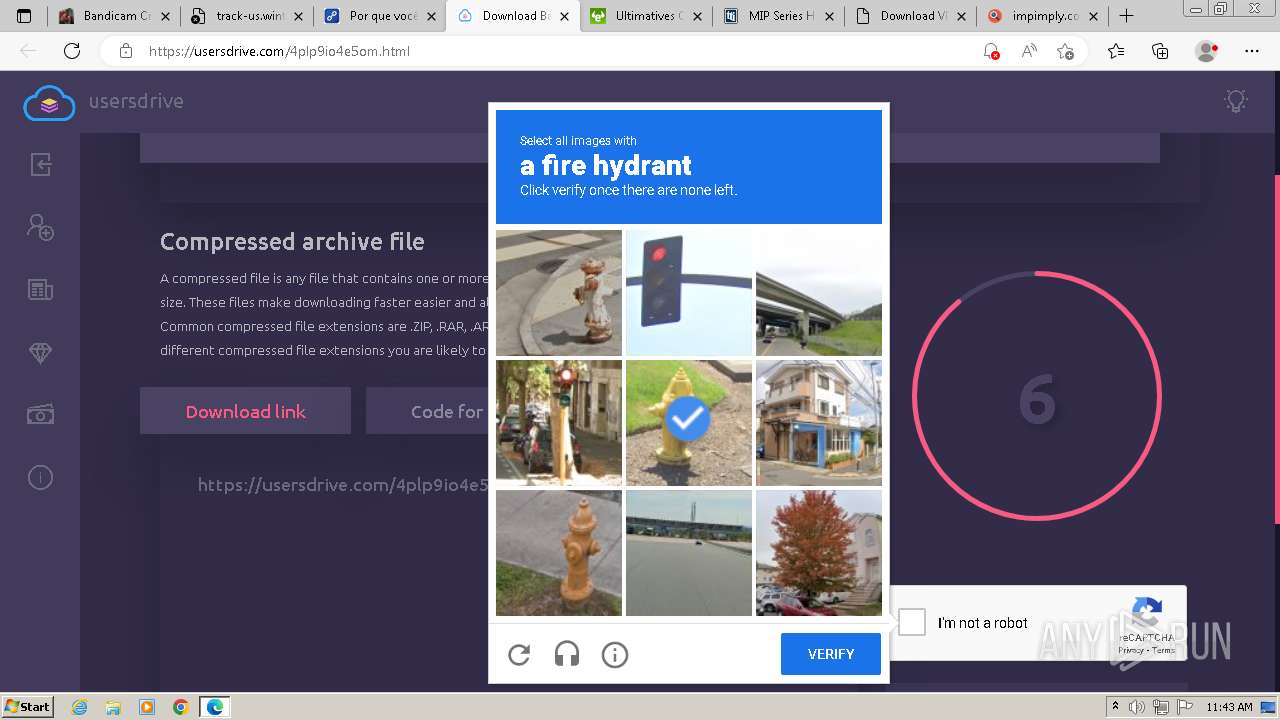
Task: Switch to Download Vi browser tab
Action: pos(912,16)
